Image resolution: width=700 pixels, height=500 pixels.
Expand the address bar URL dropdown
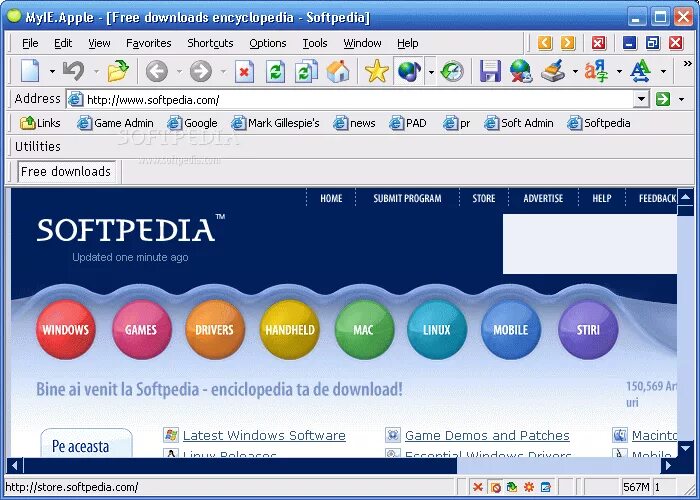click(x=641, y=99)
